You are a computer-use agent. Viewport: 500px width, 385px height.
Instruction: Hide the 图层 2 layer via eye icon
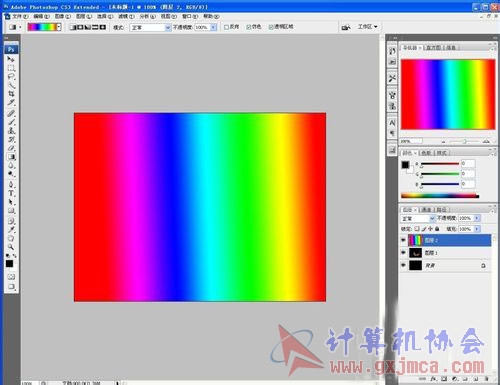pyautogui.click(x=403, y=240)
